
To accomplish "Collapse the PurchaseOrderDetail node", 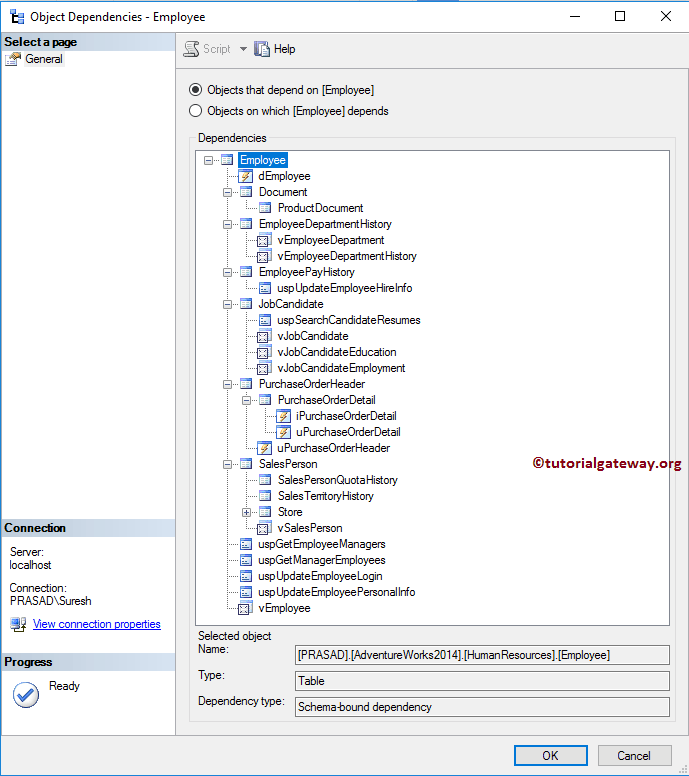I will [246, 400].
